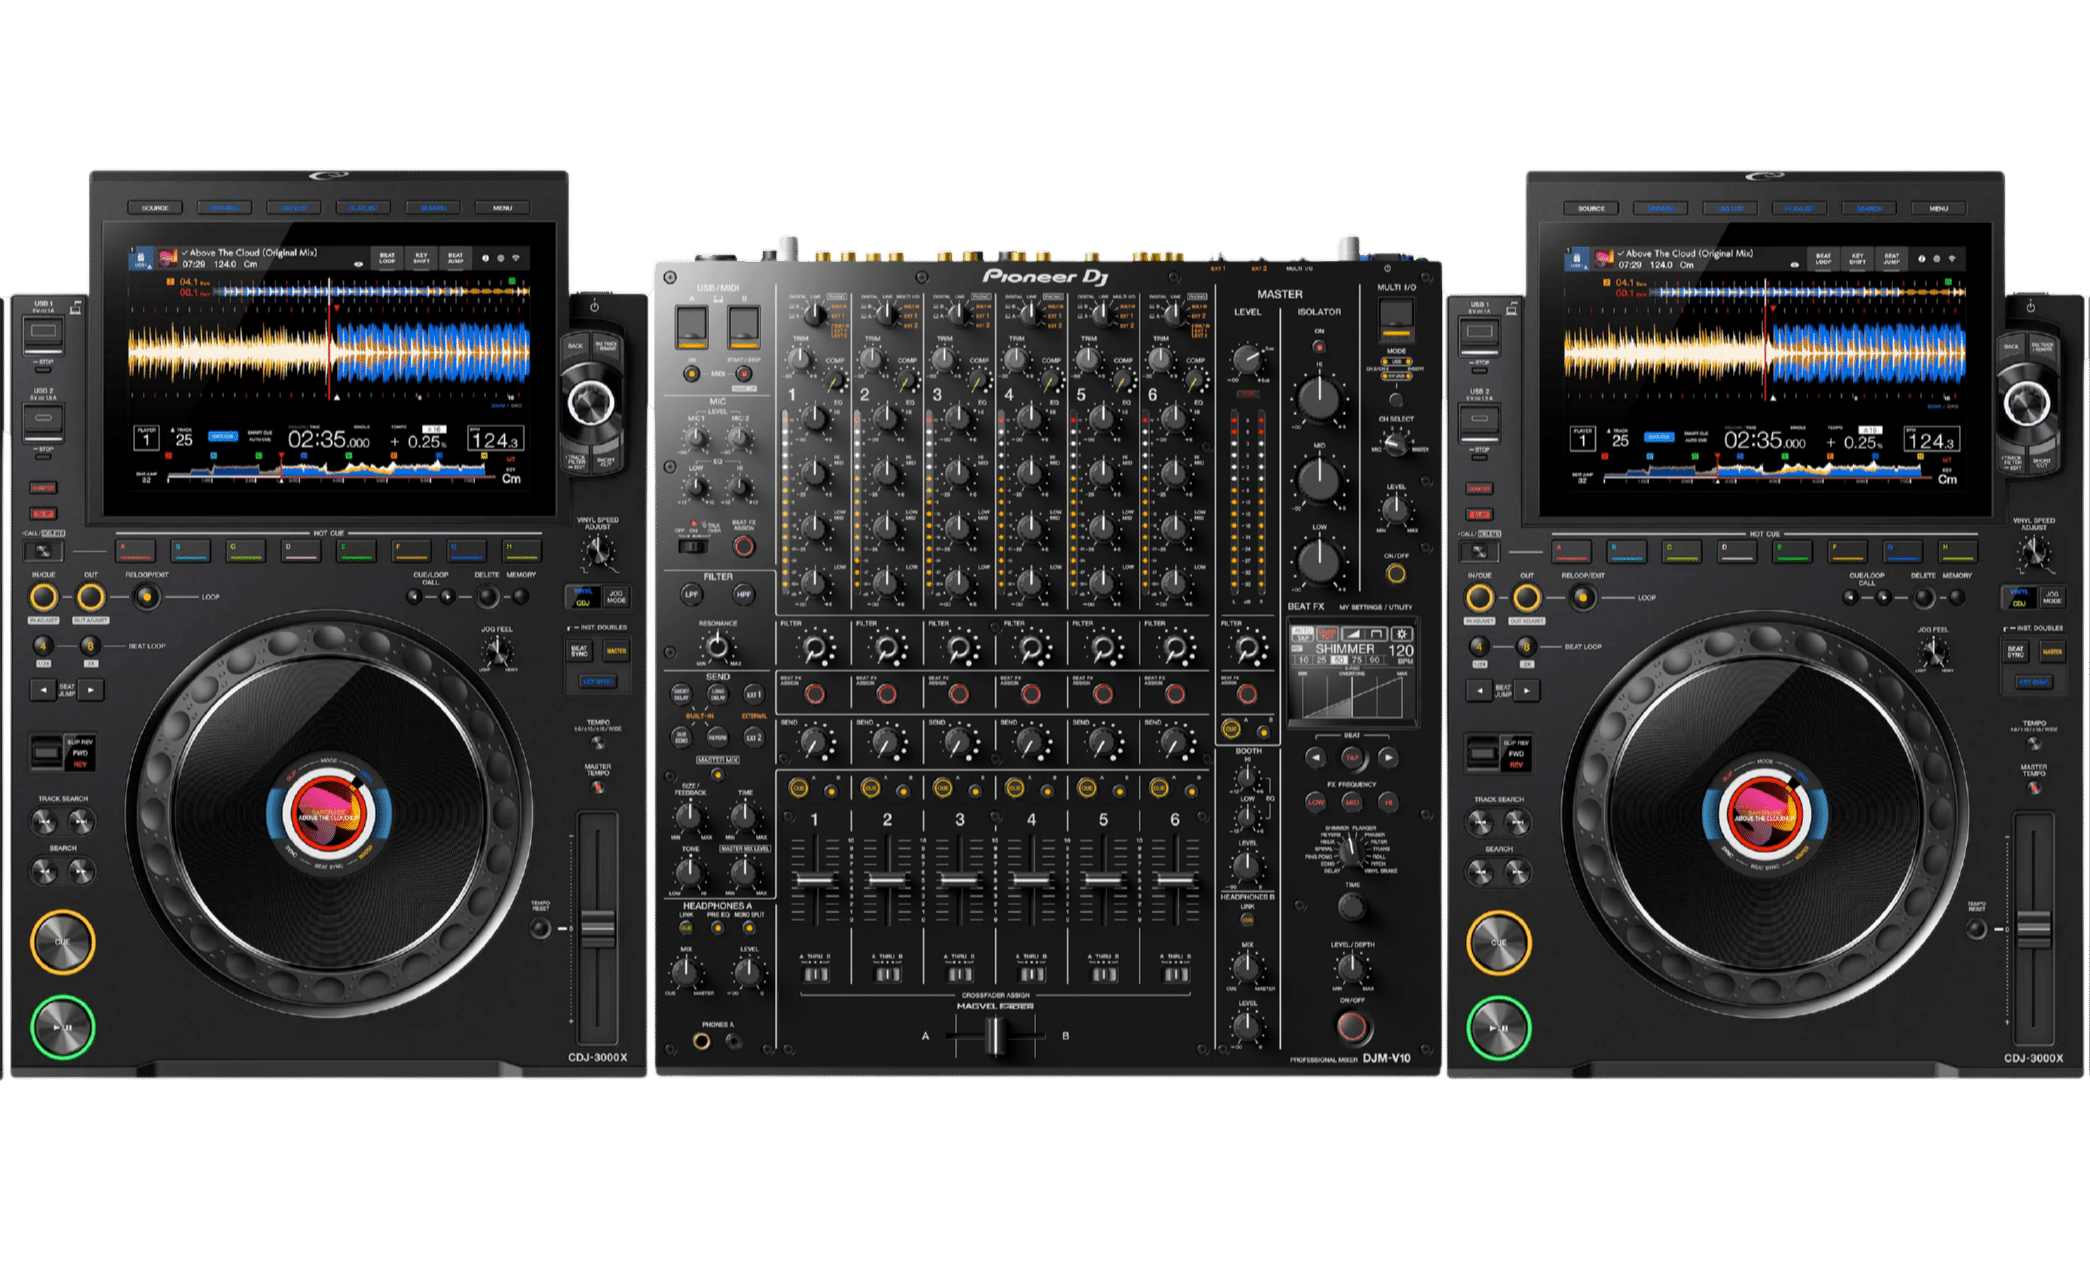Click tempo slider on left CDJ

pos(597,929)
